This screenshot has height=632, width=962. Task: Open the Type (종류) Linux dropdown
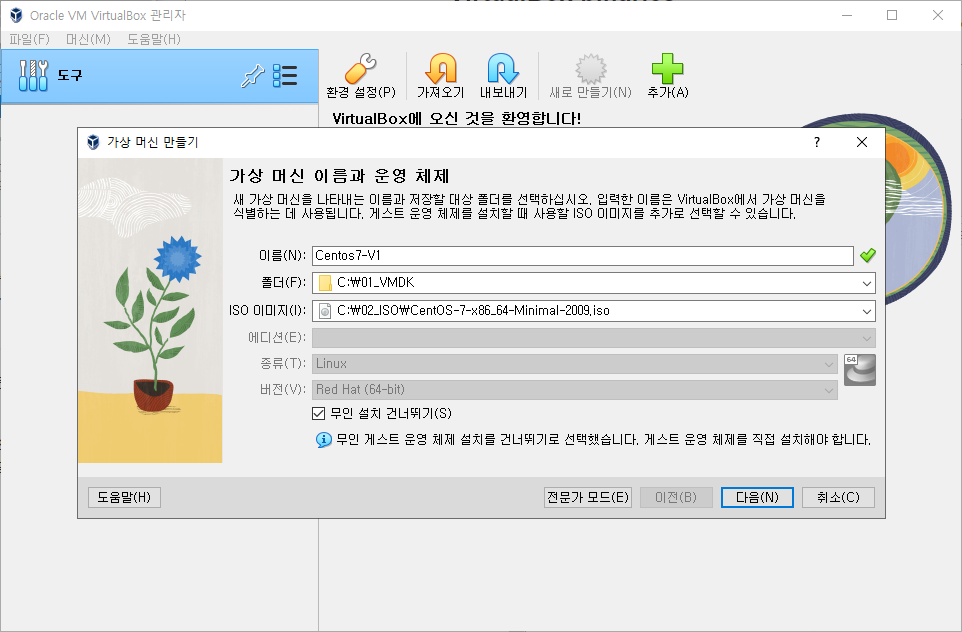pyautogui.click(x=575, y=364)
